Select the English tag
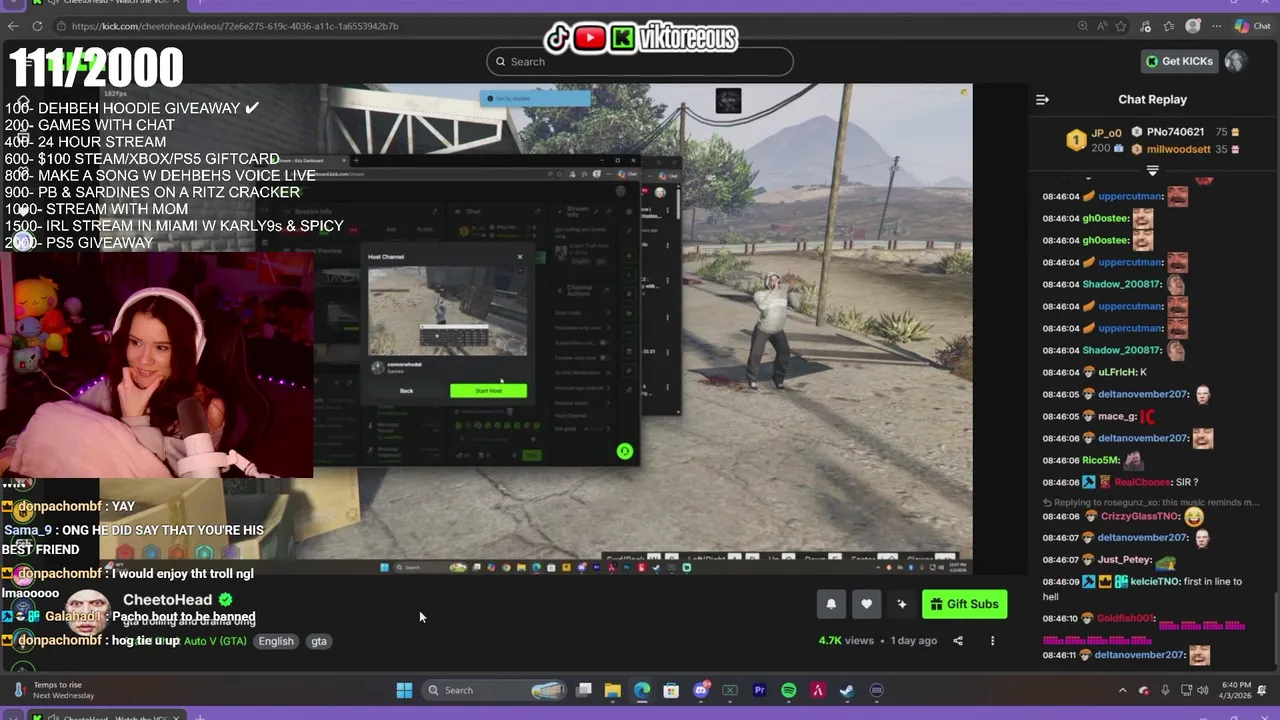The width and height of the screenshot is (1280, 720). click(276, 641)
